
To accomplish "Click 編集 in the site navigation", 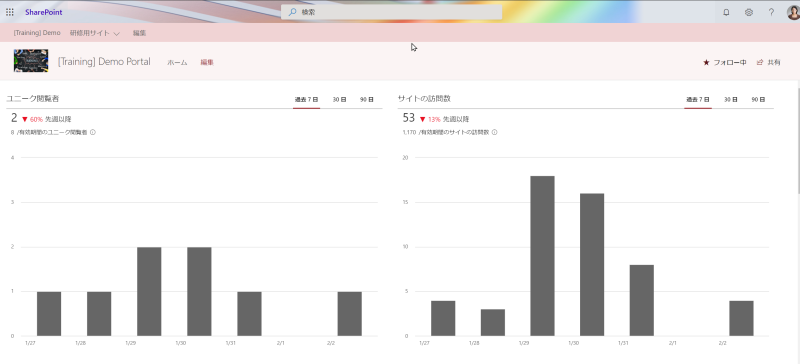I will pos(207,62).
